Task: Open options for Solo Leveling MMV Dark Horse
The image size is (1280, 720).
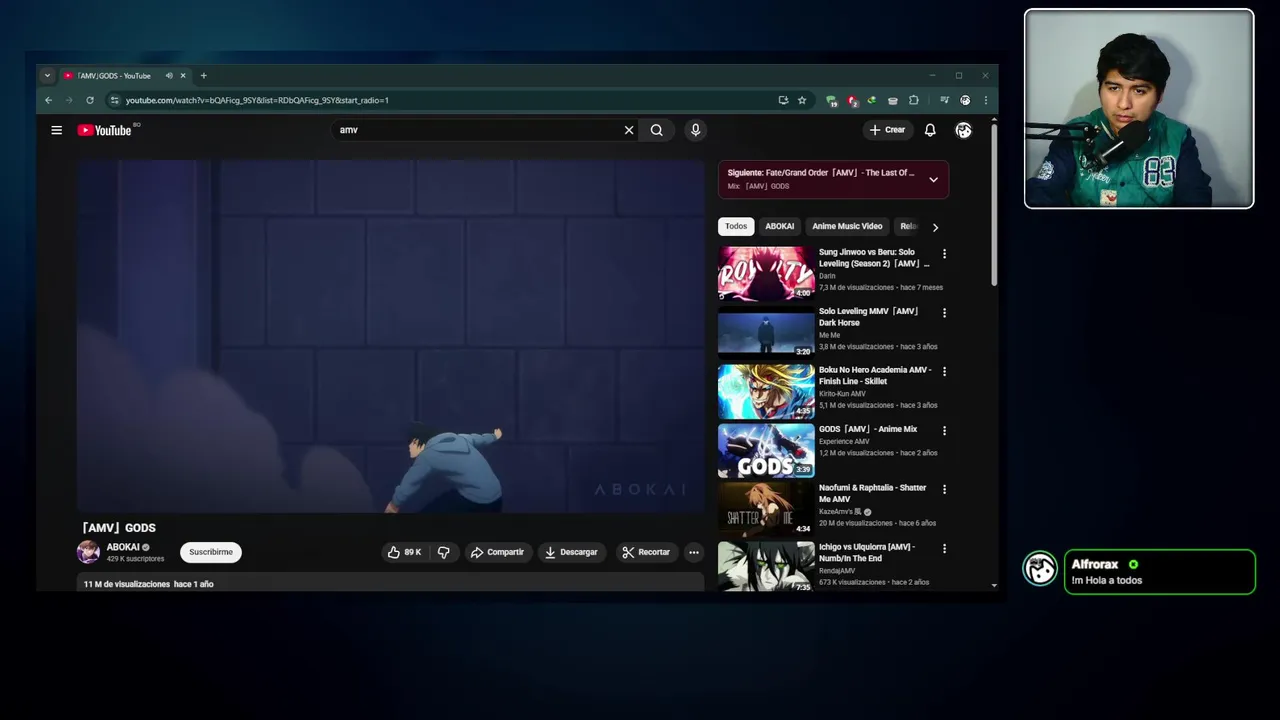Action: [x=944, y=313]
